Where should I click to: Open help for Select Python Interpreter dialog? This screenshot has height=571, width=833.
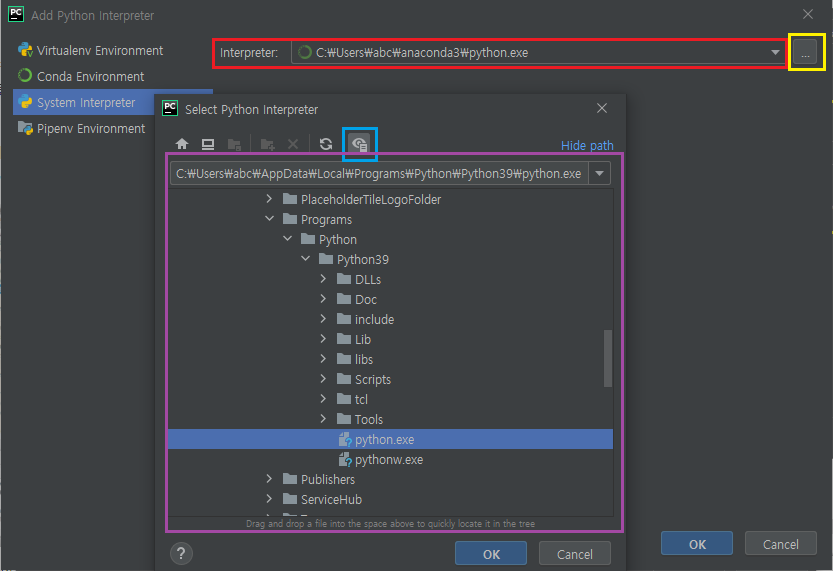181,553
